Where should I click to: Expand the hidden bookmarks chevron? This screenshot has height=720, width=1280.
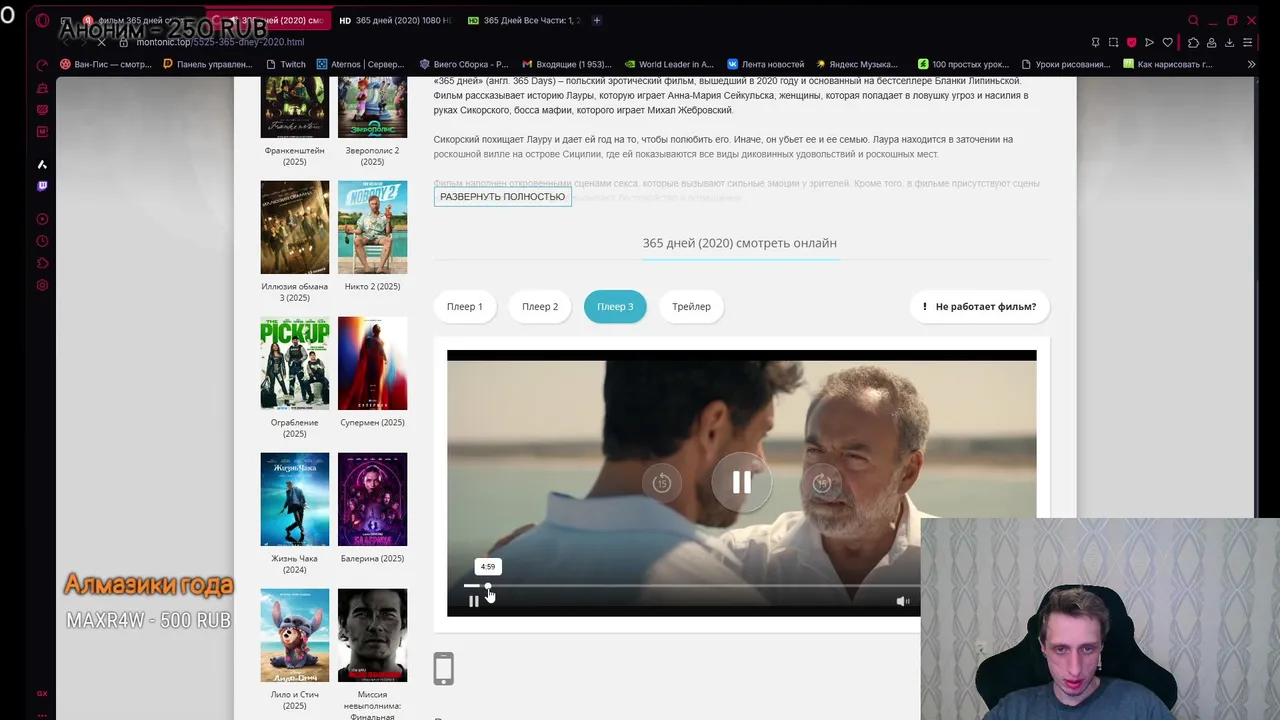point(1251,64)
